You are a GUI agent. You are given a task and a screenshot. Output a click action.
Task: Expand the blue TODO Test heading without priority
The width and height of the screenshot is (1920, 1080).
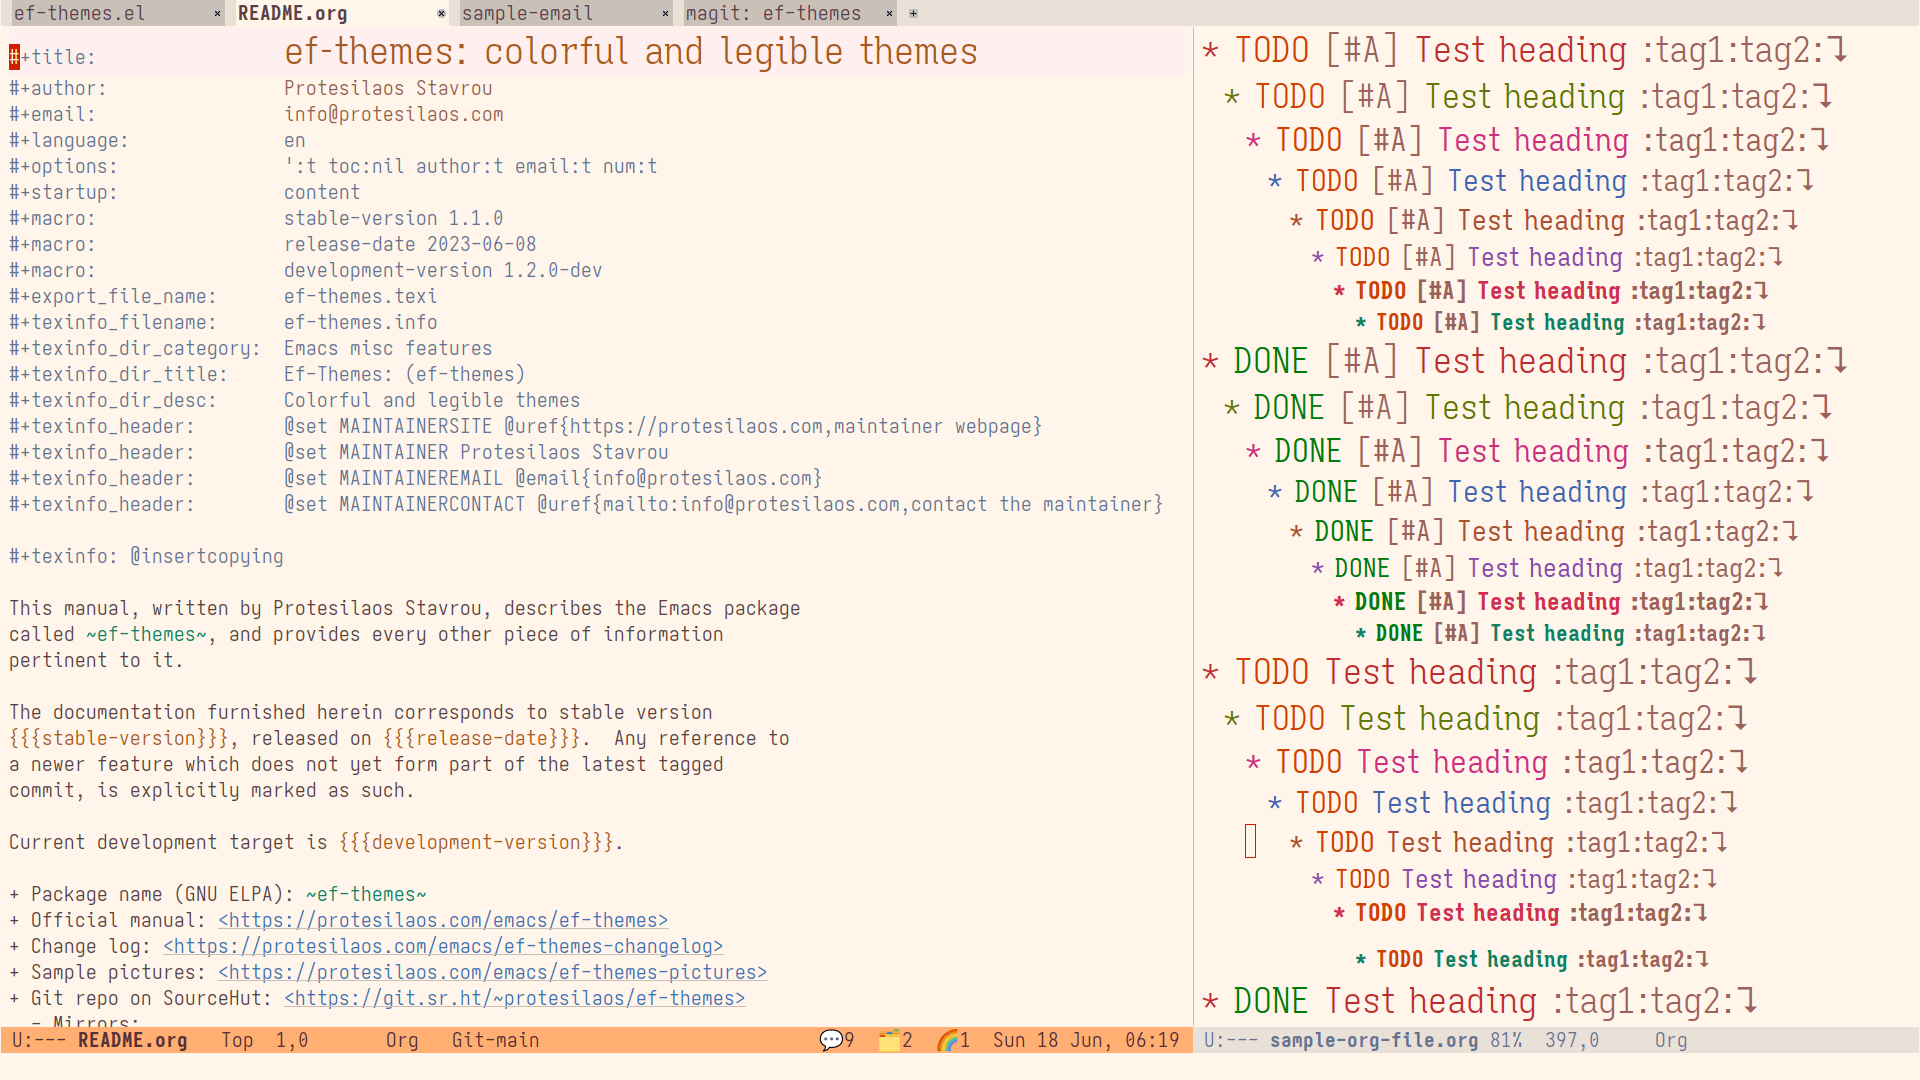[1729, 803]
